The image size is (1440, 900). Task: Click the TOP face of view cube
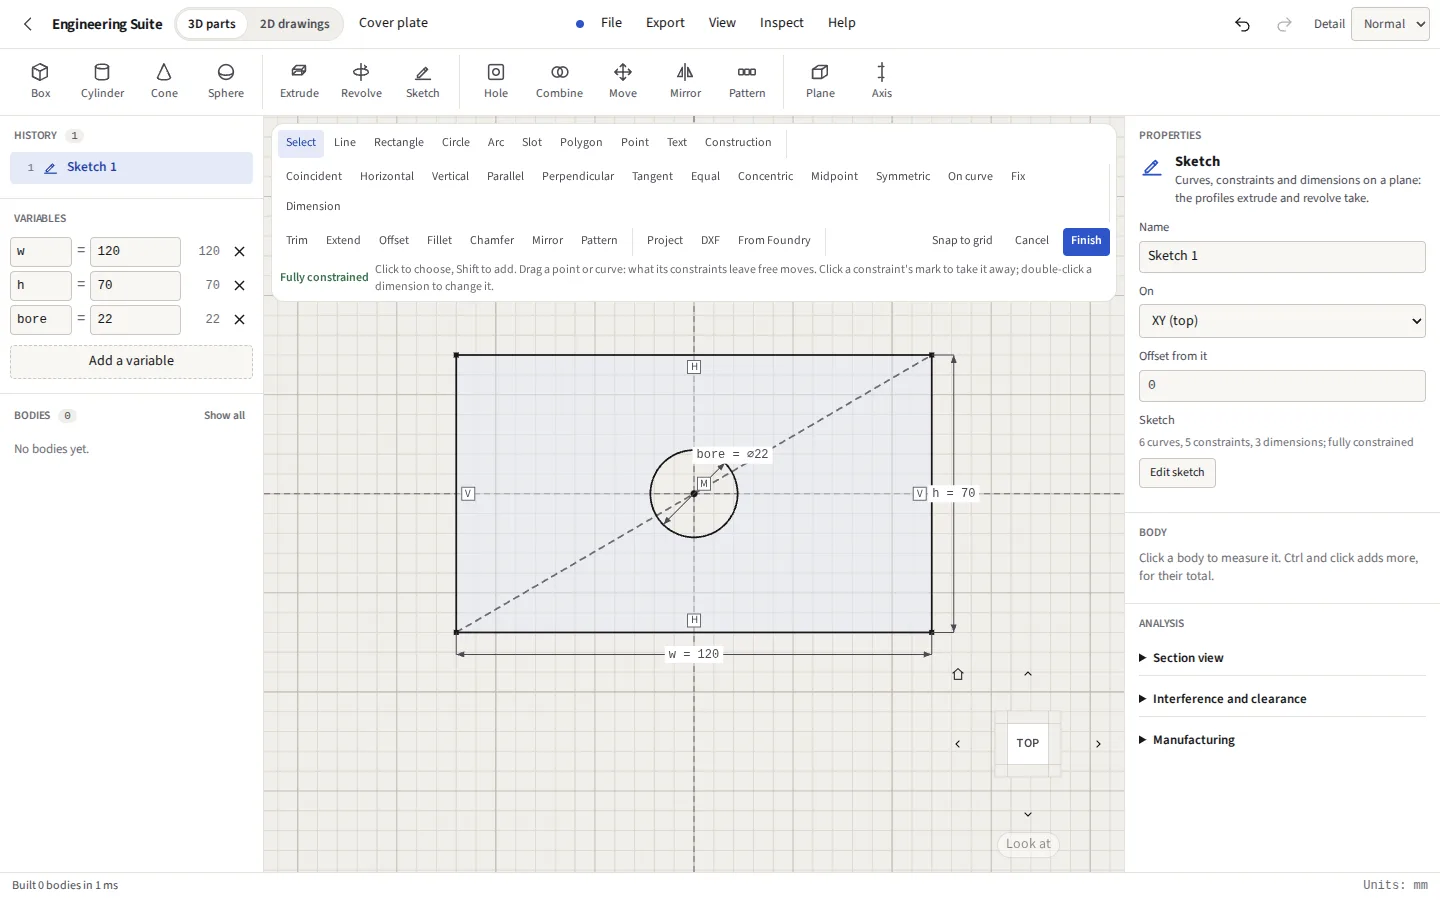(1028, 743)
